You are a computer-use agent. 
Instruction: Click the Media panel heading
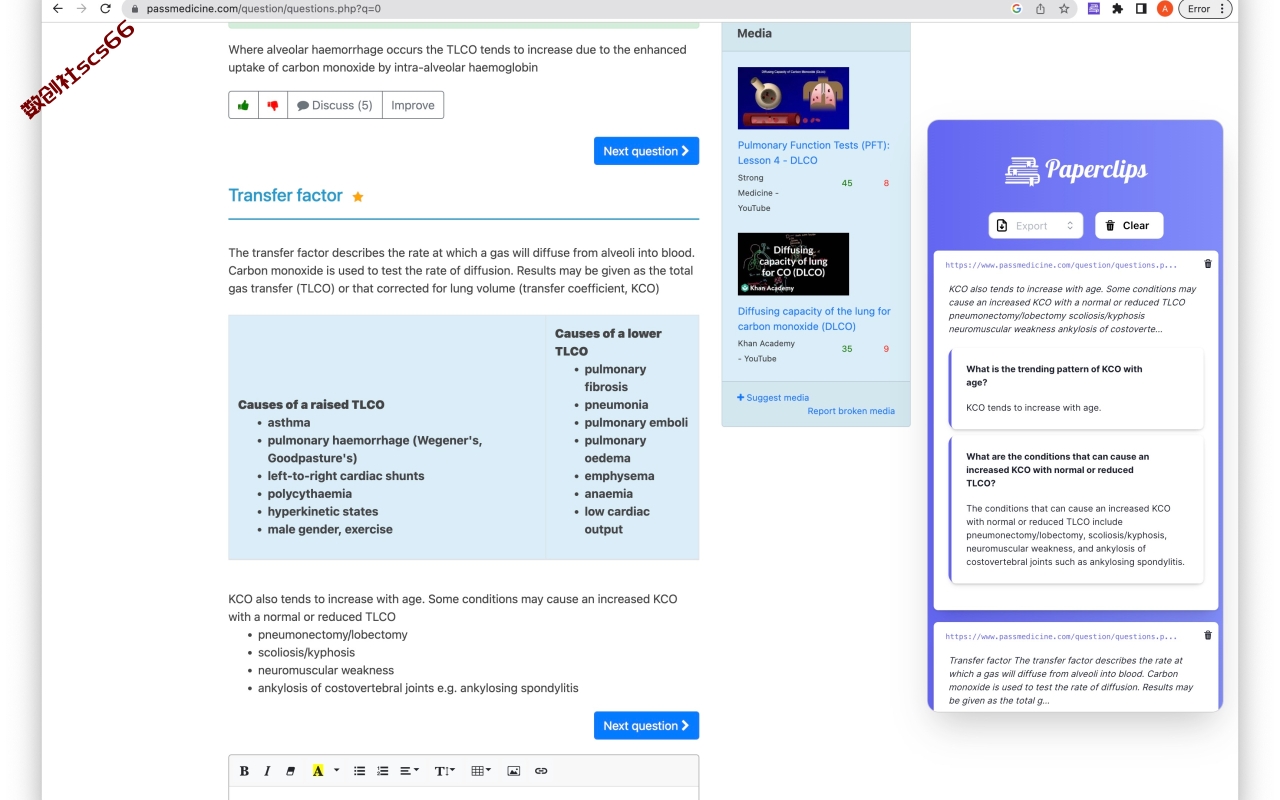(x=754, y=33)
